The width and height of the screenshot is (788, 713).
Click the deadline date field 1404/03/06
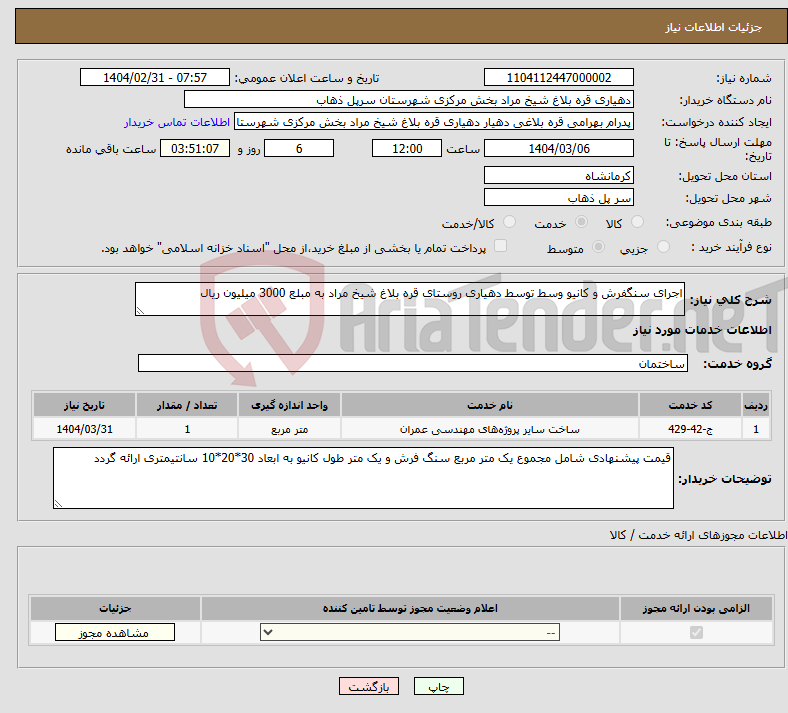pyautogui.click(x=559, y=149)
